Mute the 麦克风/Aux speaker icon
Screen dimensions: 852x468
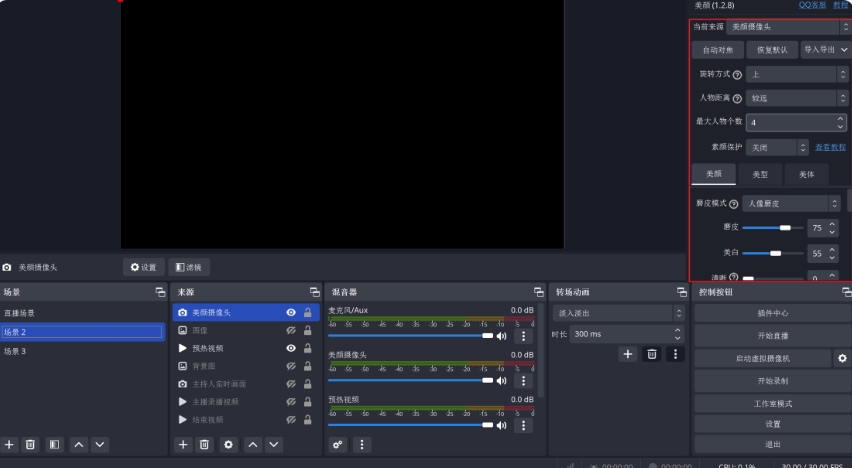[501, 336]
